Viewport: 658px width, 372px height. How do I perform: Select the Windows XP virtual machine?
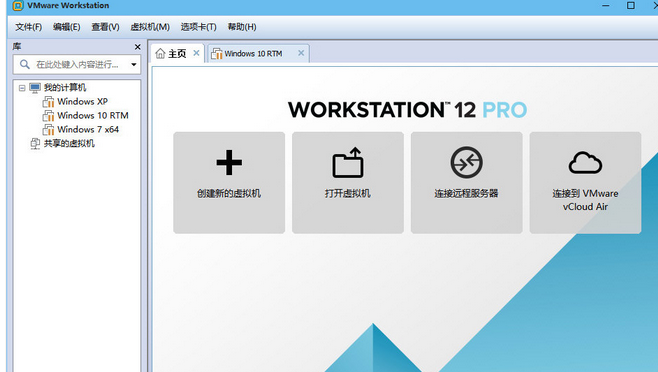coord(82,102)
